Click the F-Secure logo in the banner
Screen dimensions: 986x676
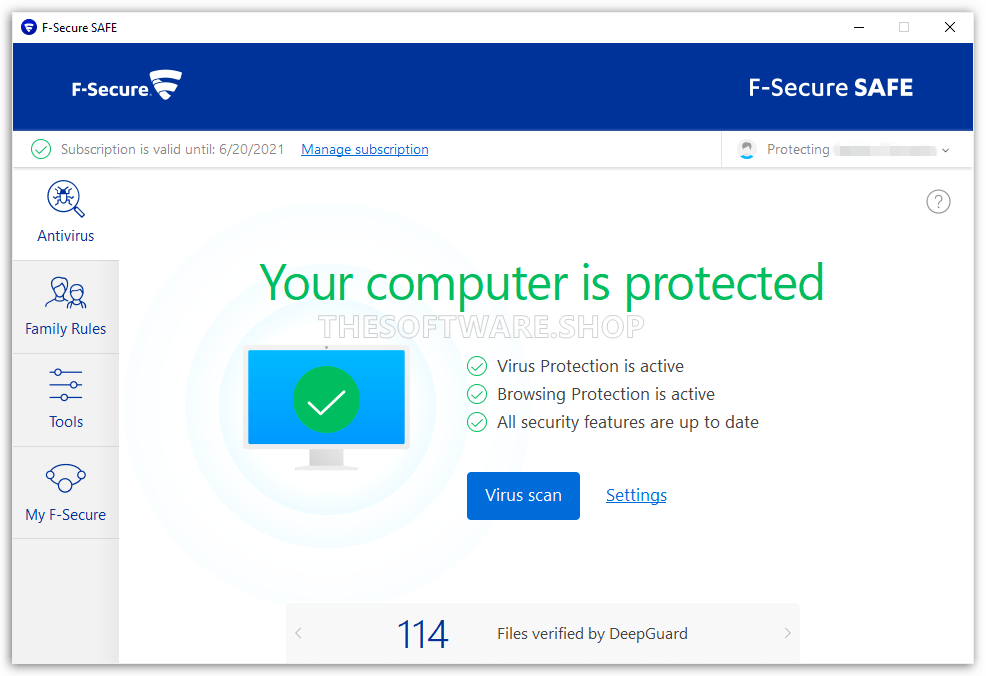[x=126, y=86]
